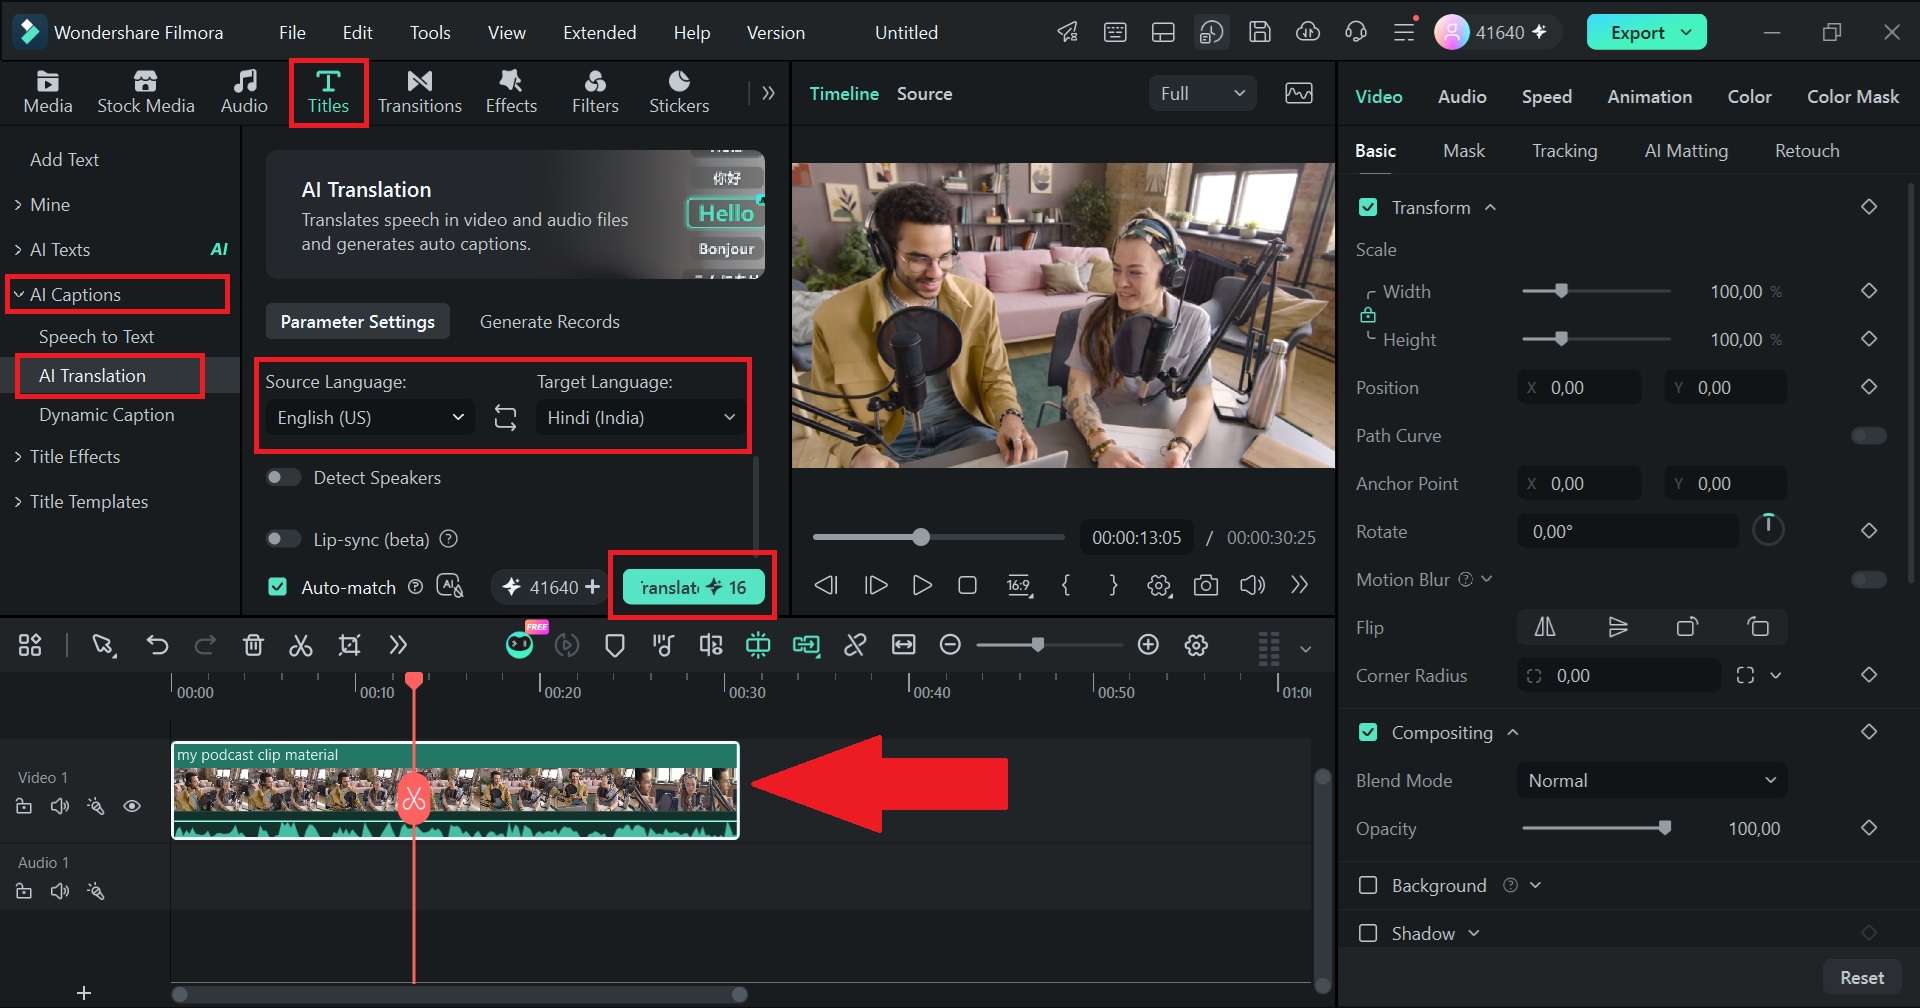Mark in point with the left brace
This screenshot has height=1008, width=1920.
click(x=1066, y=585)
